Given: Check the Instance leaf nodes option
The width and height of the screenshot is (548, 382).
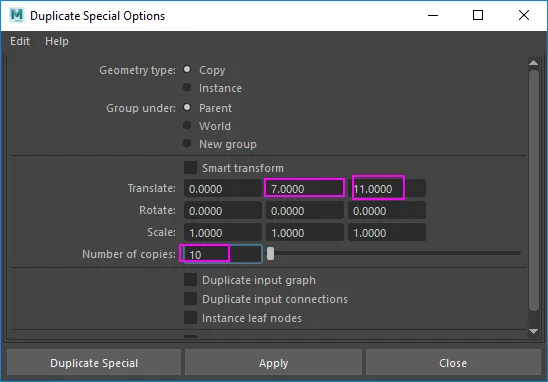Looking at the screenshot, I should click(x=190, y=318).
